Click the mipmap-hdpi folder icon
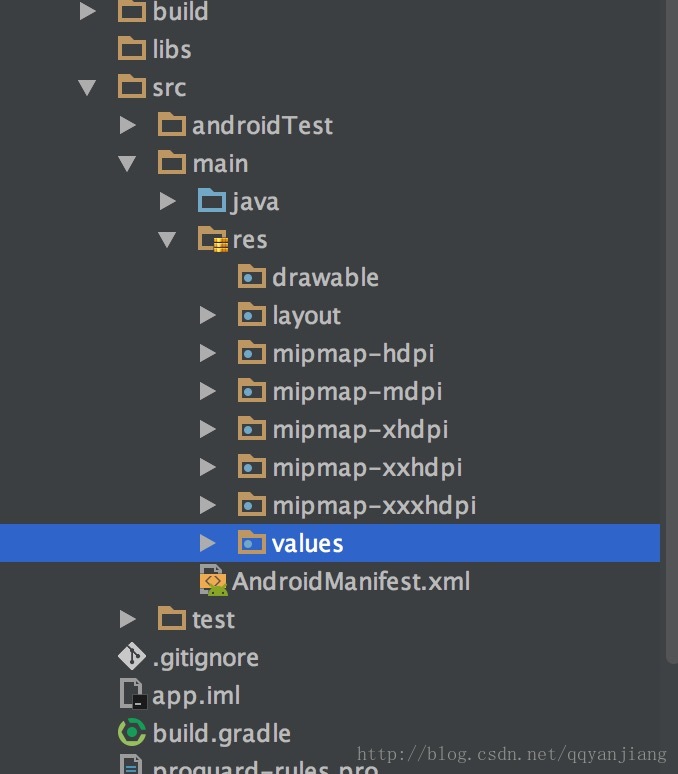 click(252, 352)
